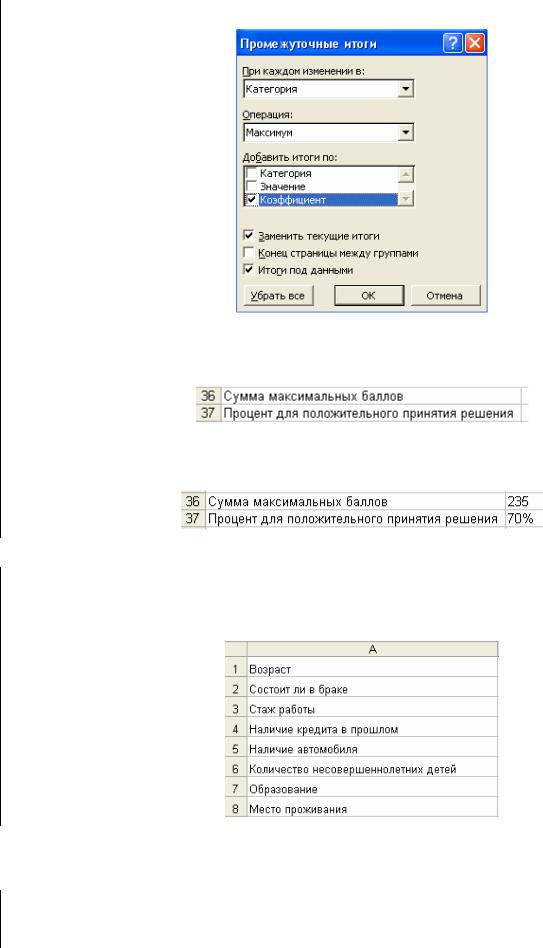Select column header A
This screenshot has height=948, width=543.
372,649
